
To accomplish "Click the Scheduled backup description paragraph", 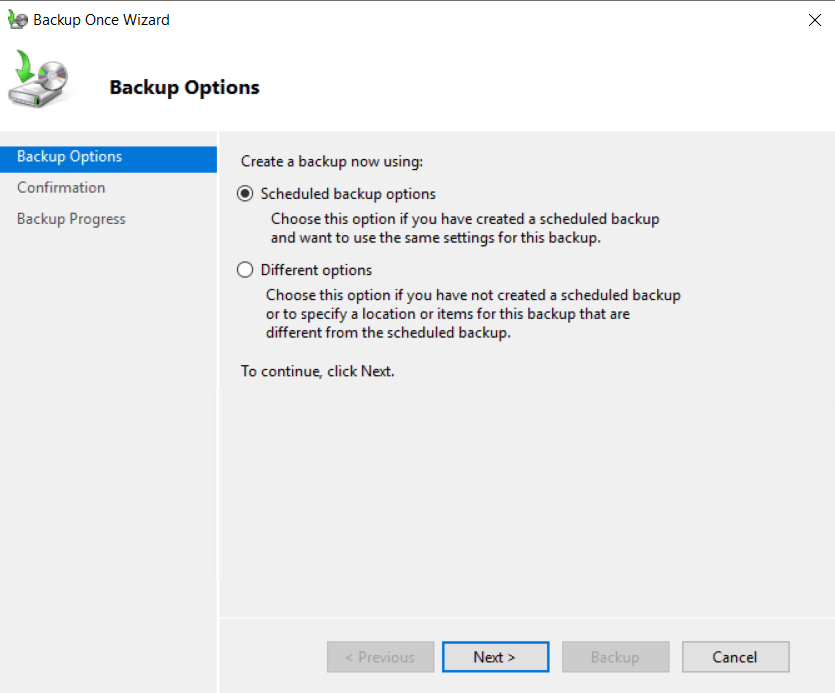I will pos(465,228).
